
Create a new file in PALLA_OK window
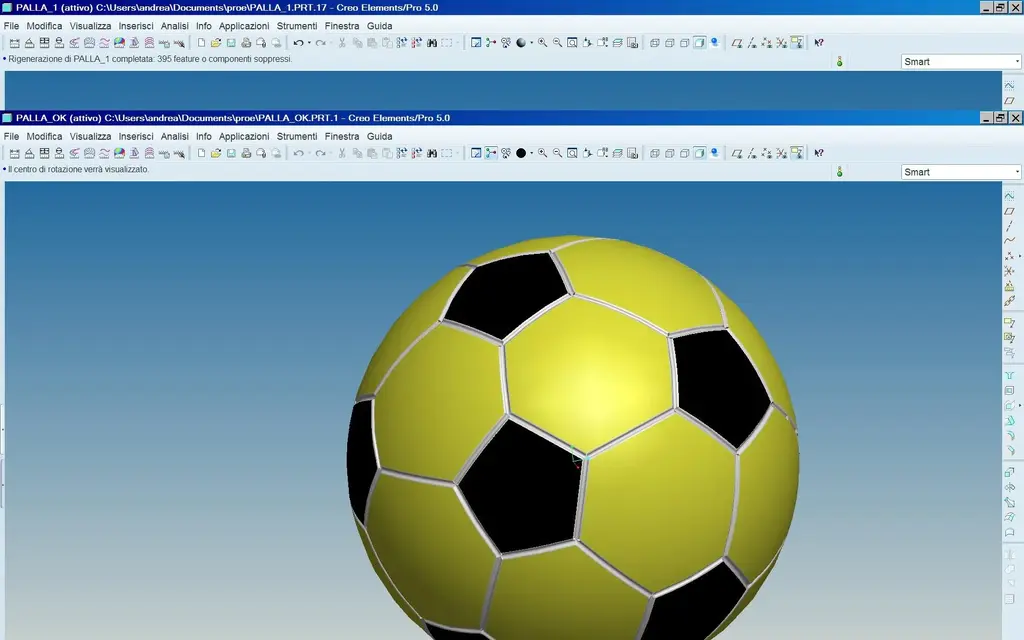(201, 153)
